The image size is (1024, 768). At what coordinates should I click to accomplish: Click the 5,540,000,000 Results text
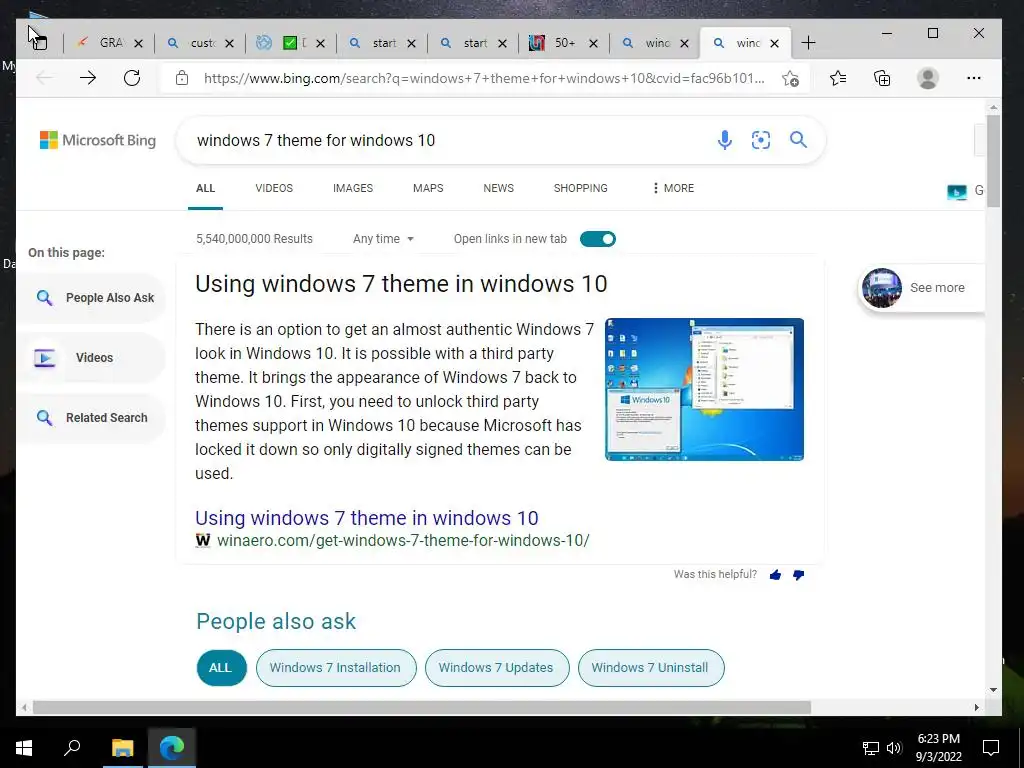254,239
